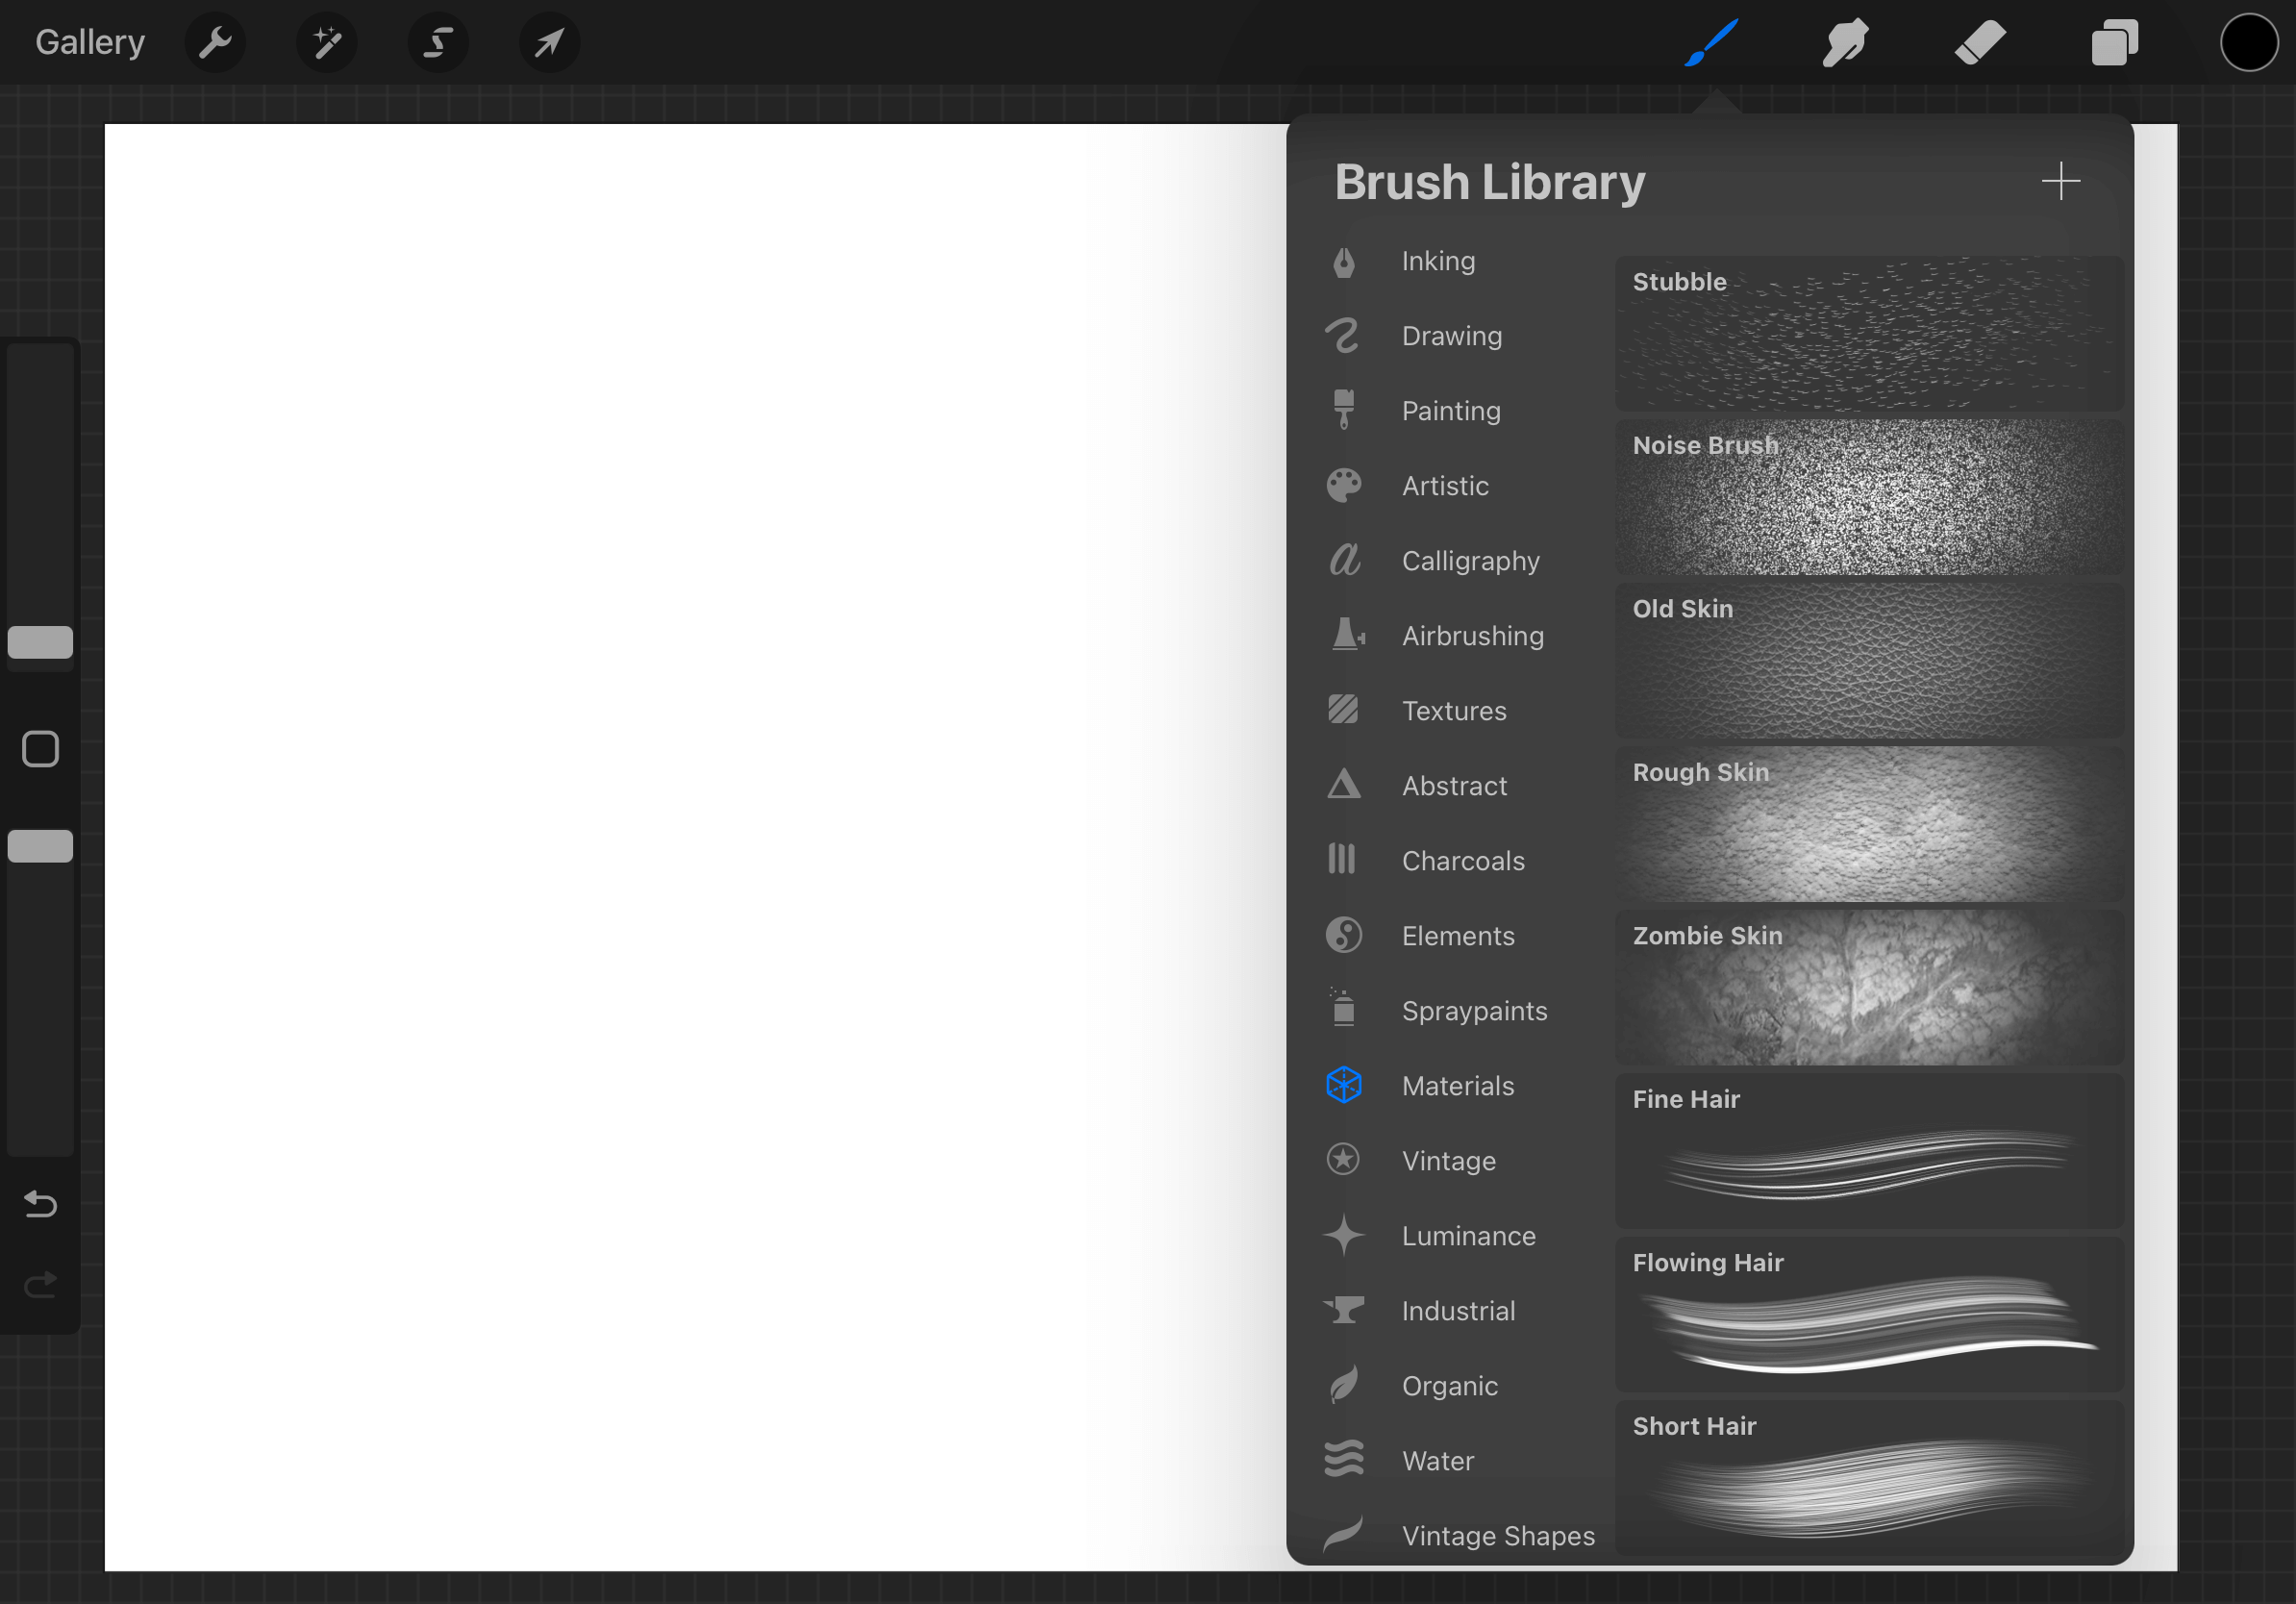
Task: Open the Actions wrench menu
Action: 215,42
